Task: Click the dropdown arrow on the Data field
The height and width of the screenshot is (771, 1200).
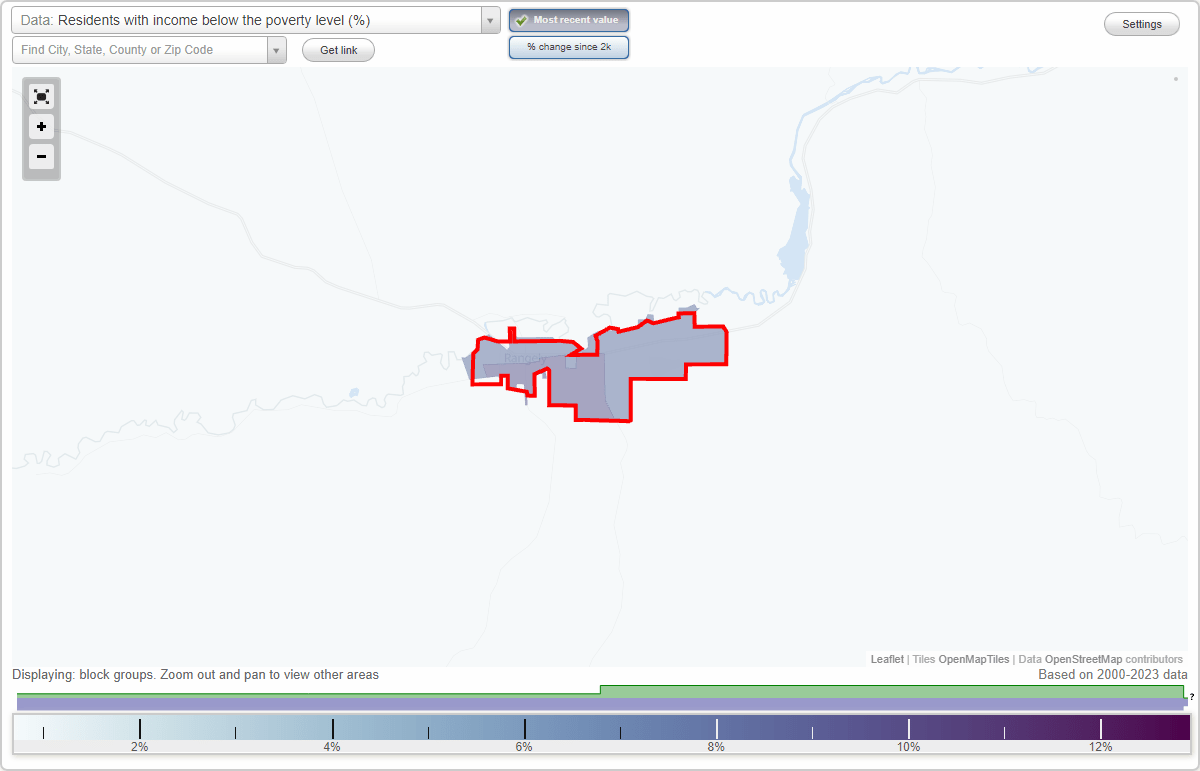Action: tap(489, 19)
